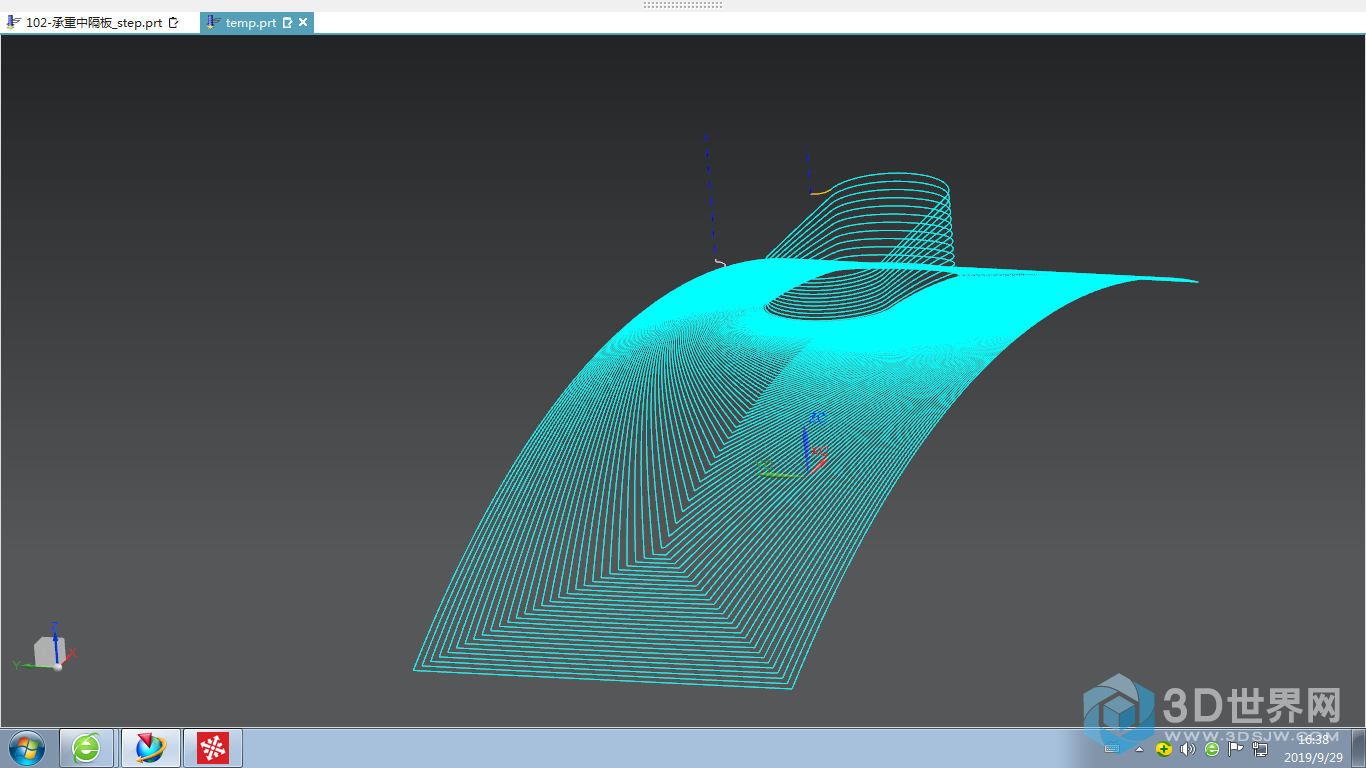
Task: Click the keyboard input method tray icon
Action: (x=1112, y=749)
